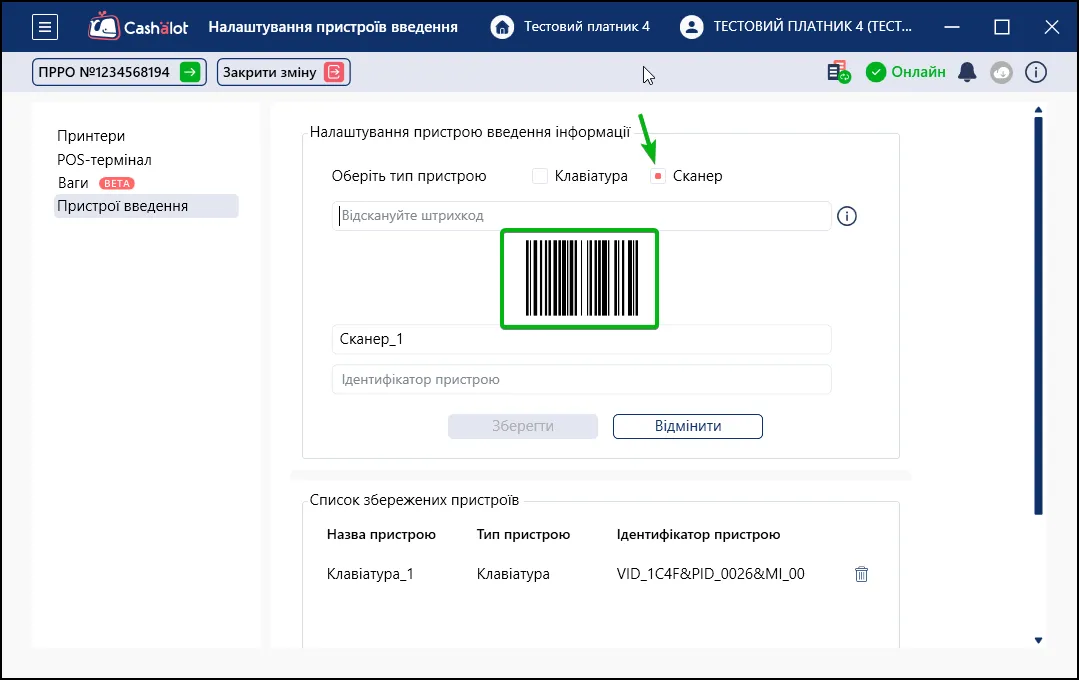This screenshot has height=680, width=1079.
Task: Tick the Клавіатура checkbox
Action: 540,176
